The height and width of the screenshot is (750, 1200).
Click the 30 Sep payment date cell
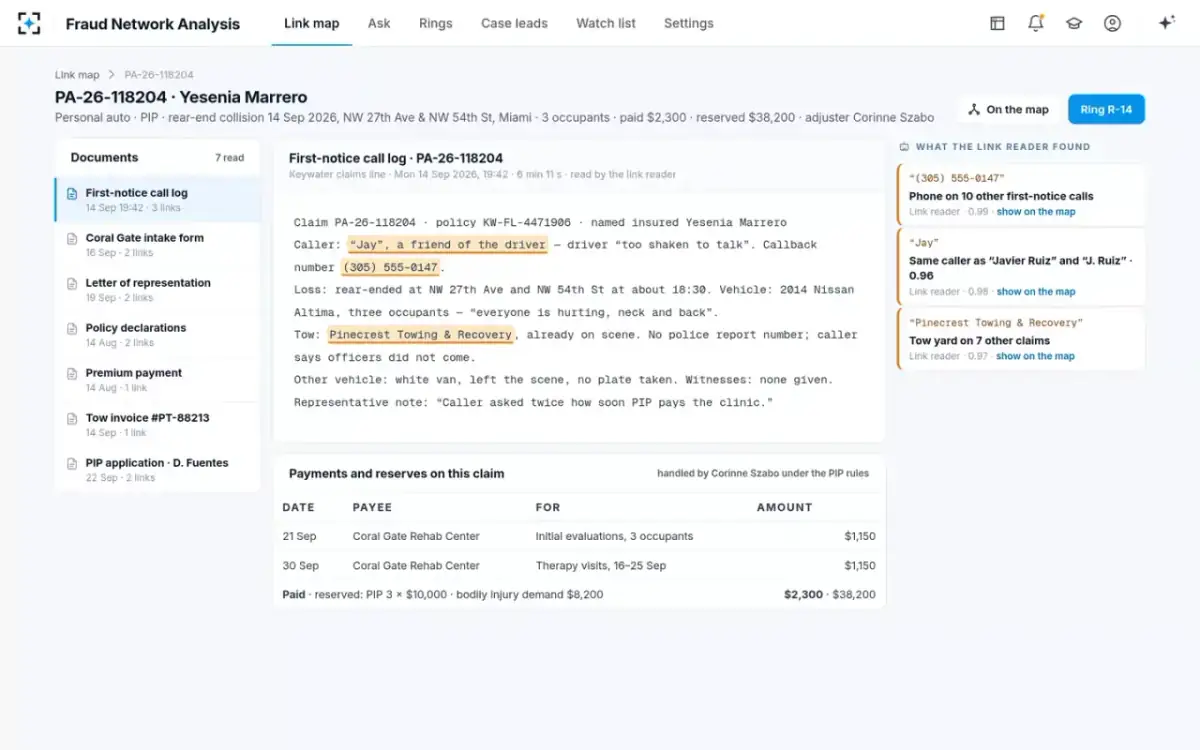(x=300, y=565)
